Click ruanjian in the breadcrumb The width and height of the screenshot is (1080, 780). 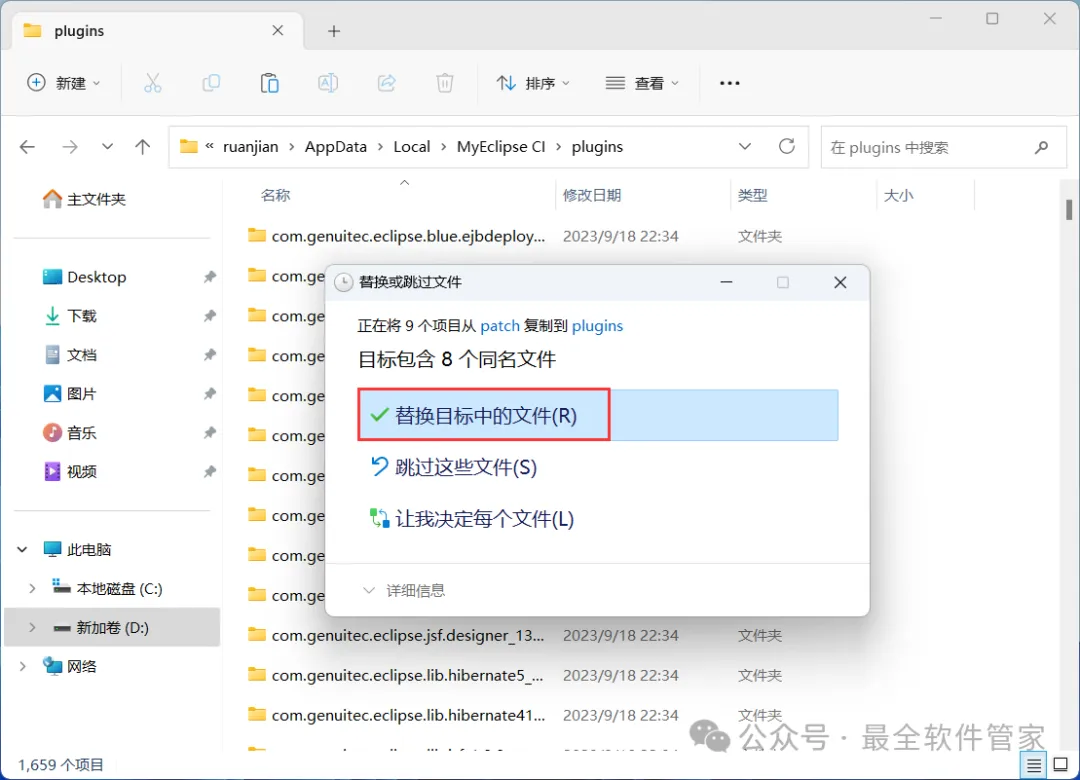click(x=251, y=147)
